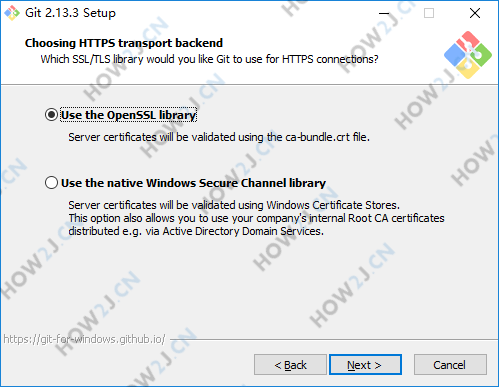Minimize the Git Setup window

pyautogui.click(x=384, y=13)
